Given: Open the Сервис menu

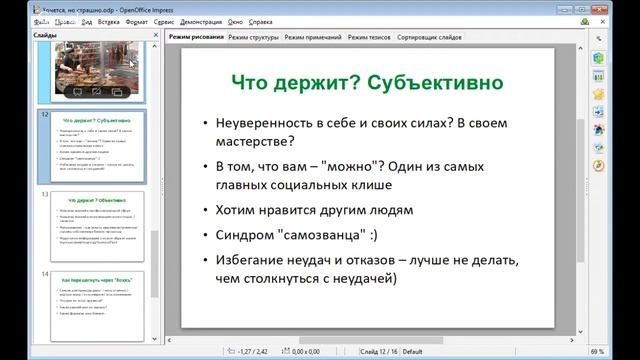Looking at the screenshot, I should click(x=164, y=22).
